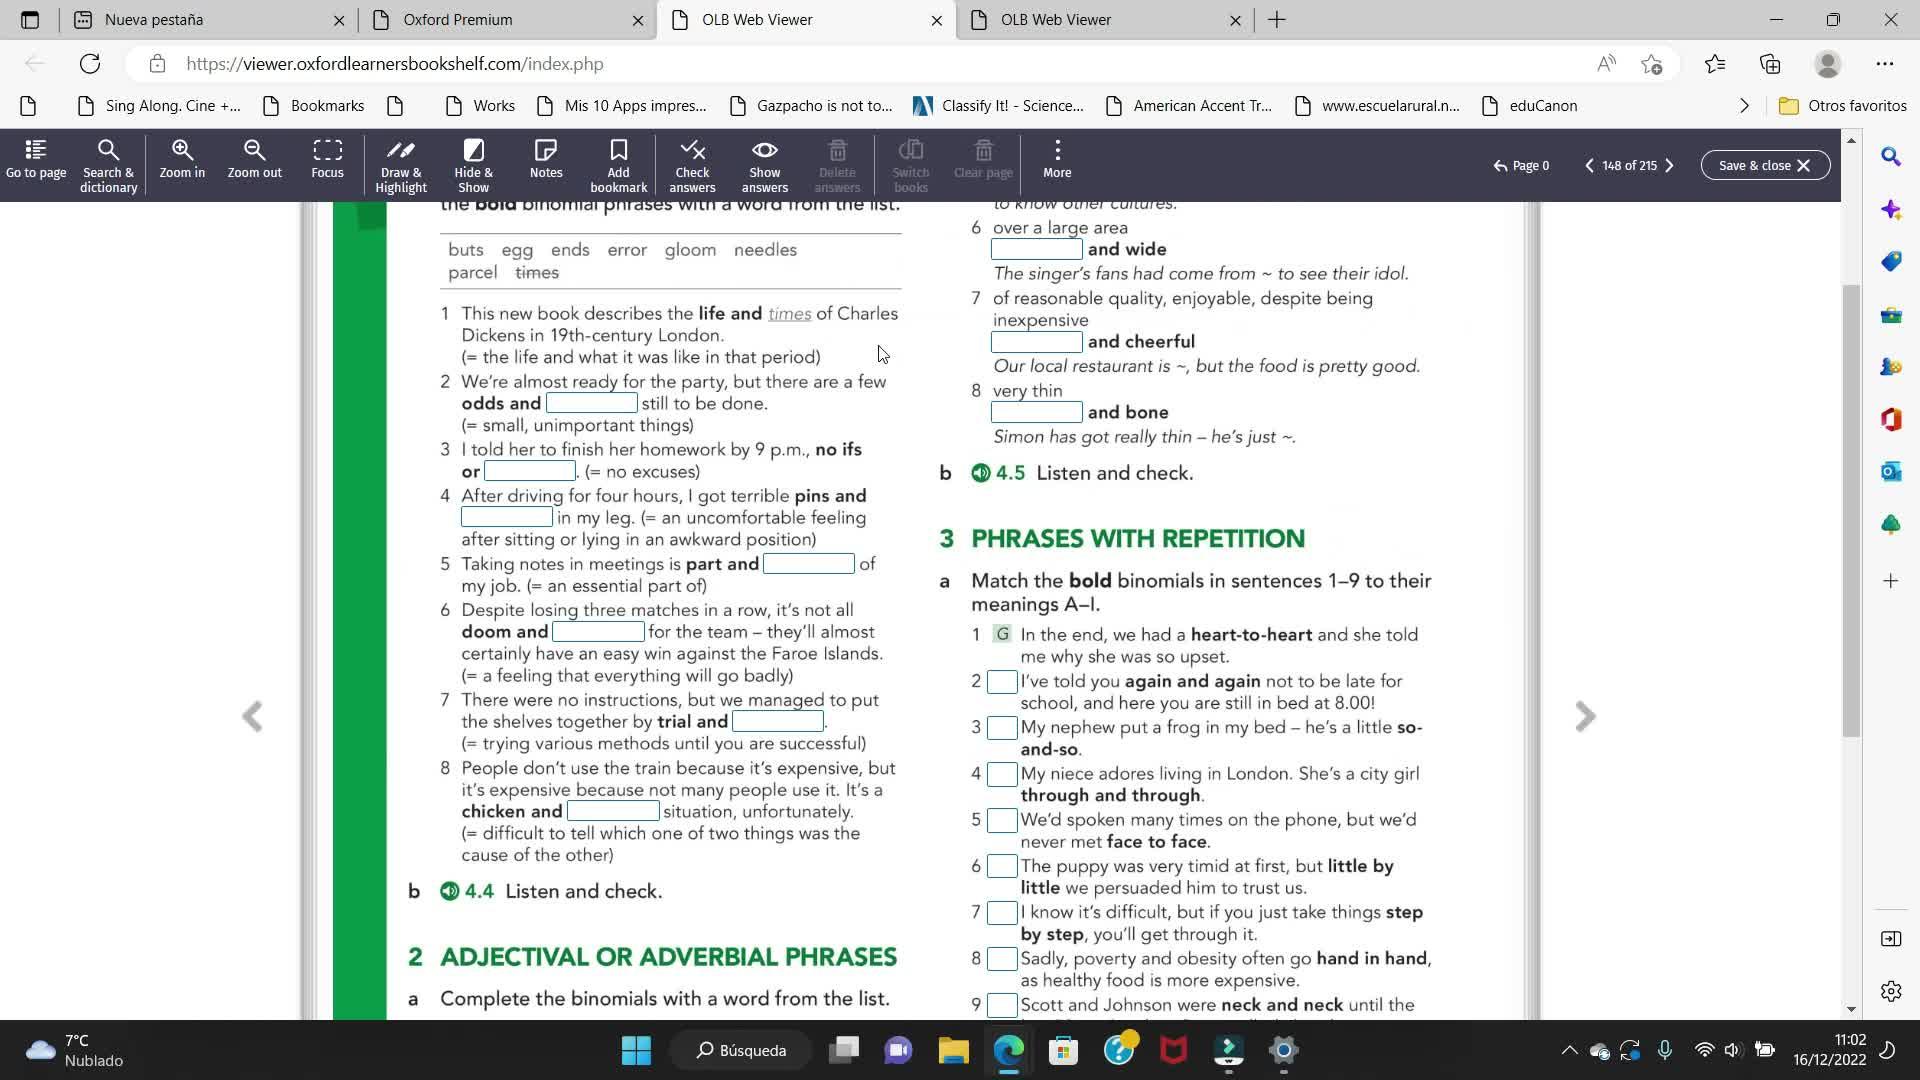Activate the Focus tool
The height and width of the screenshot is (1080, 1920).
pos(327,160)
